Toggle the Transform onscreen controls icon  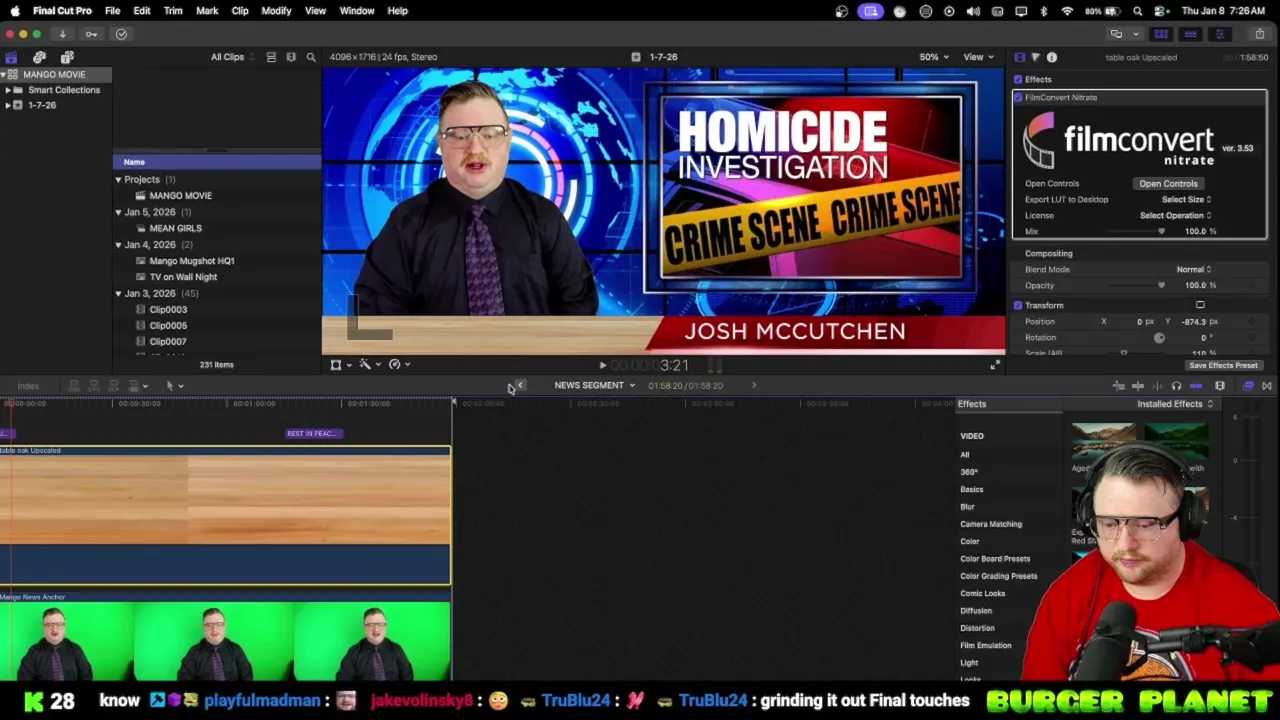point(1200,305)
